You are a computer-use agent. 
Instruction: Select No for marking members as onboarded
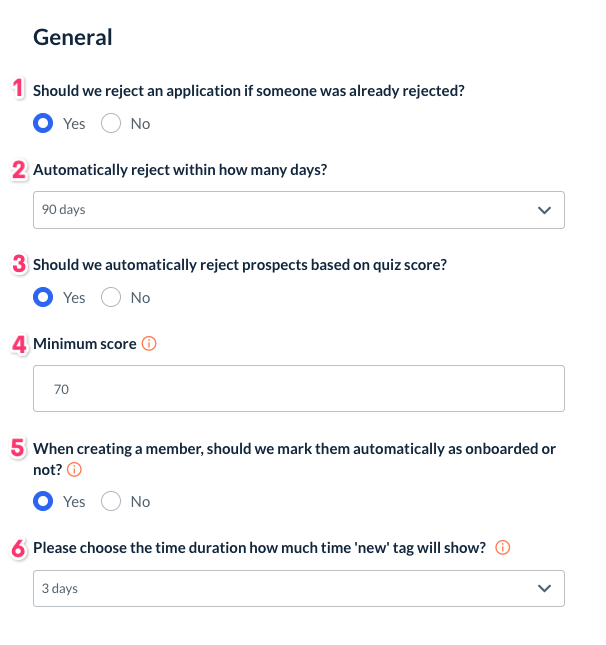coord(111,501)
